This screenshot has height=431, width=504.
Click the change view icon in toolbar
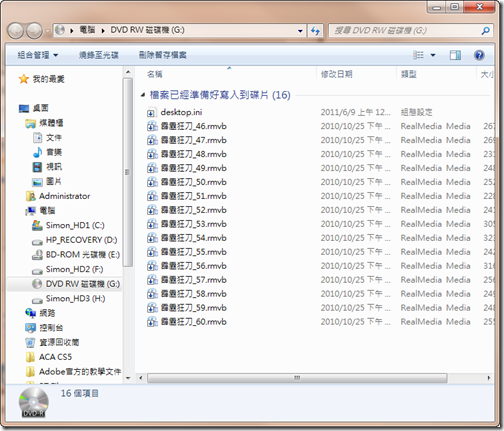(418, 55)
